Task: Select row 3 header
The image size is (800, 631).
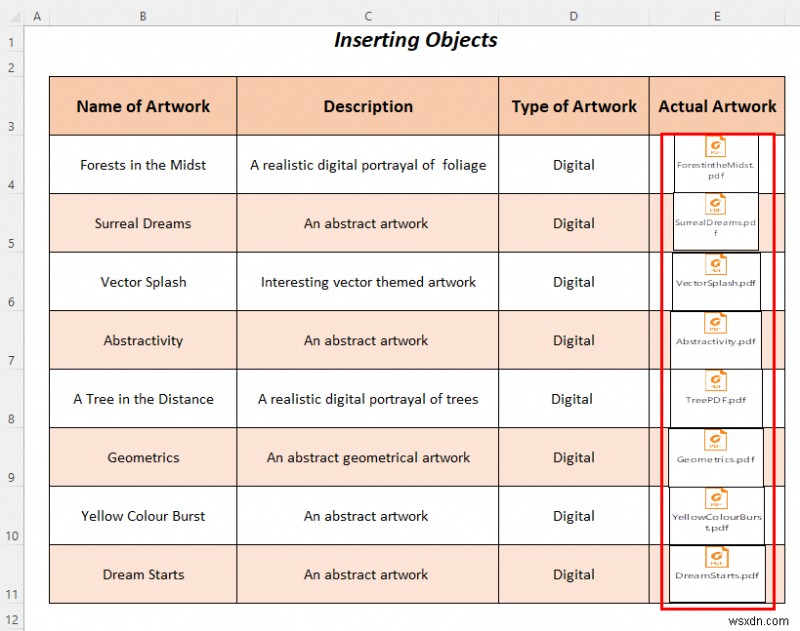Action: 12,106
